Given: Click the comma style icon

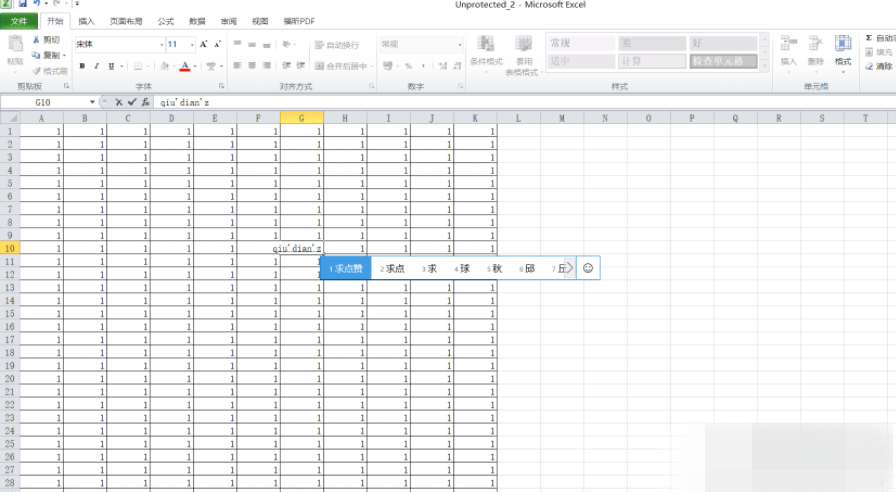Looking at the screenshot, I should 423,66.
